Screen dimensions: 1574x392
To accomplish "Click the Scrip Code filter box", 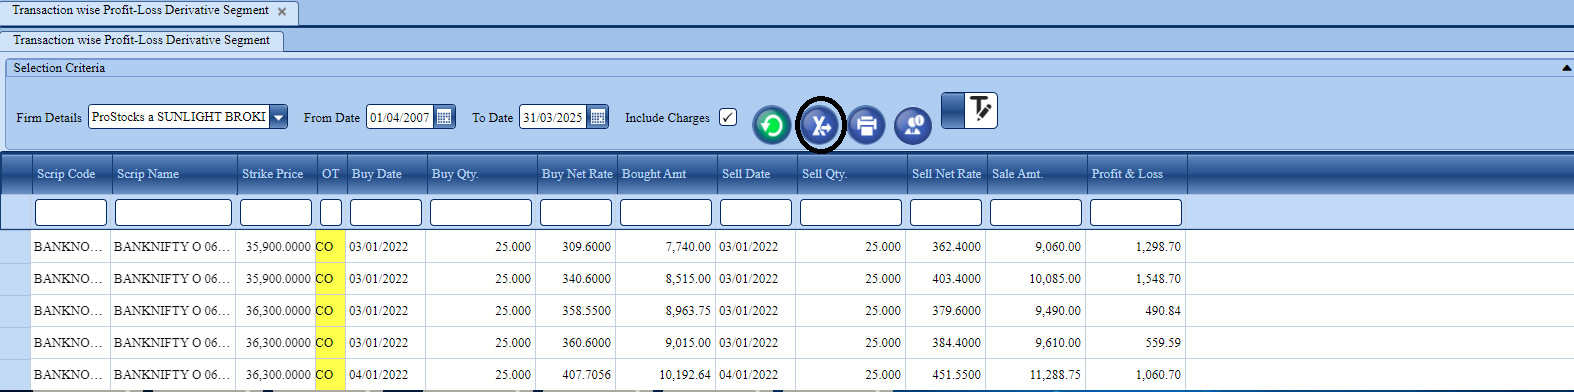I will (x=71, y=212).
